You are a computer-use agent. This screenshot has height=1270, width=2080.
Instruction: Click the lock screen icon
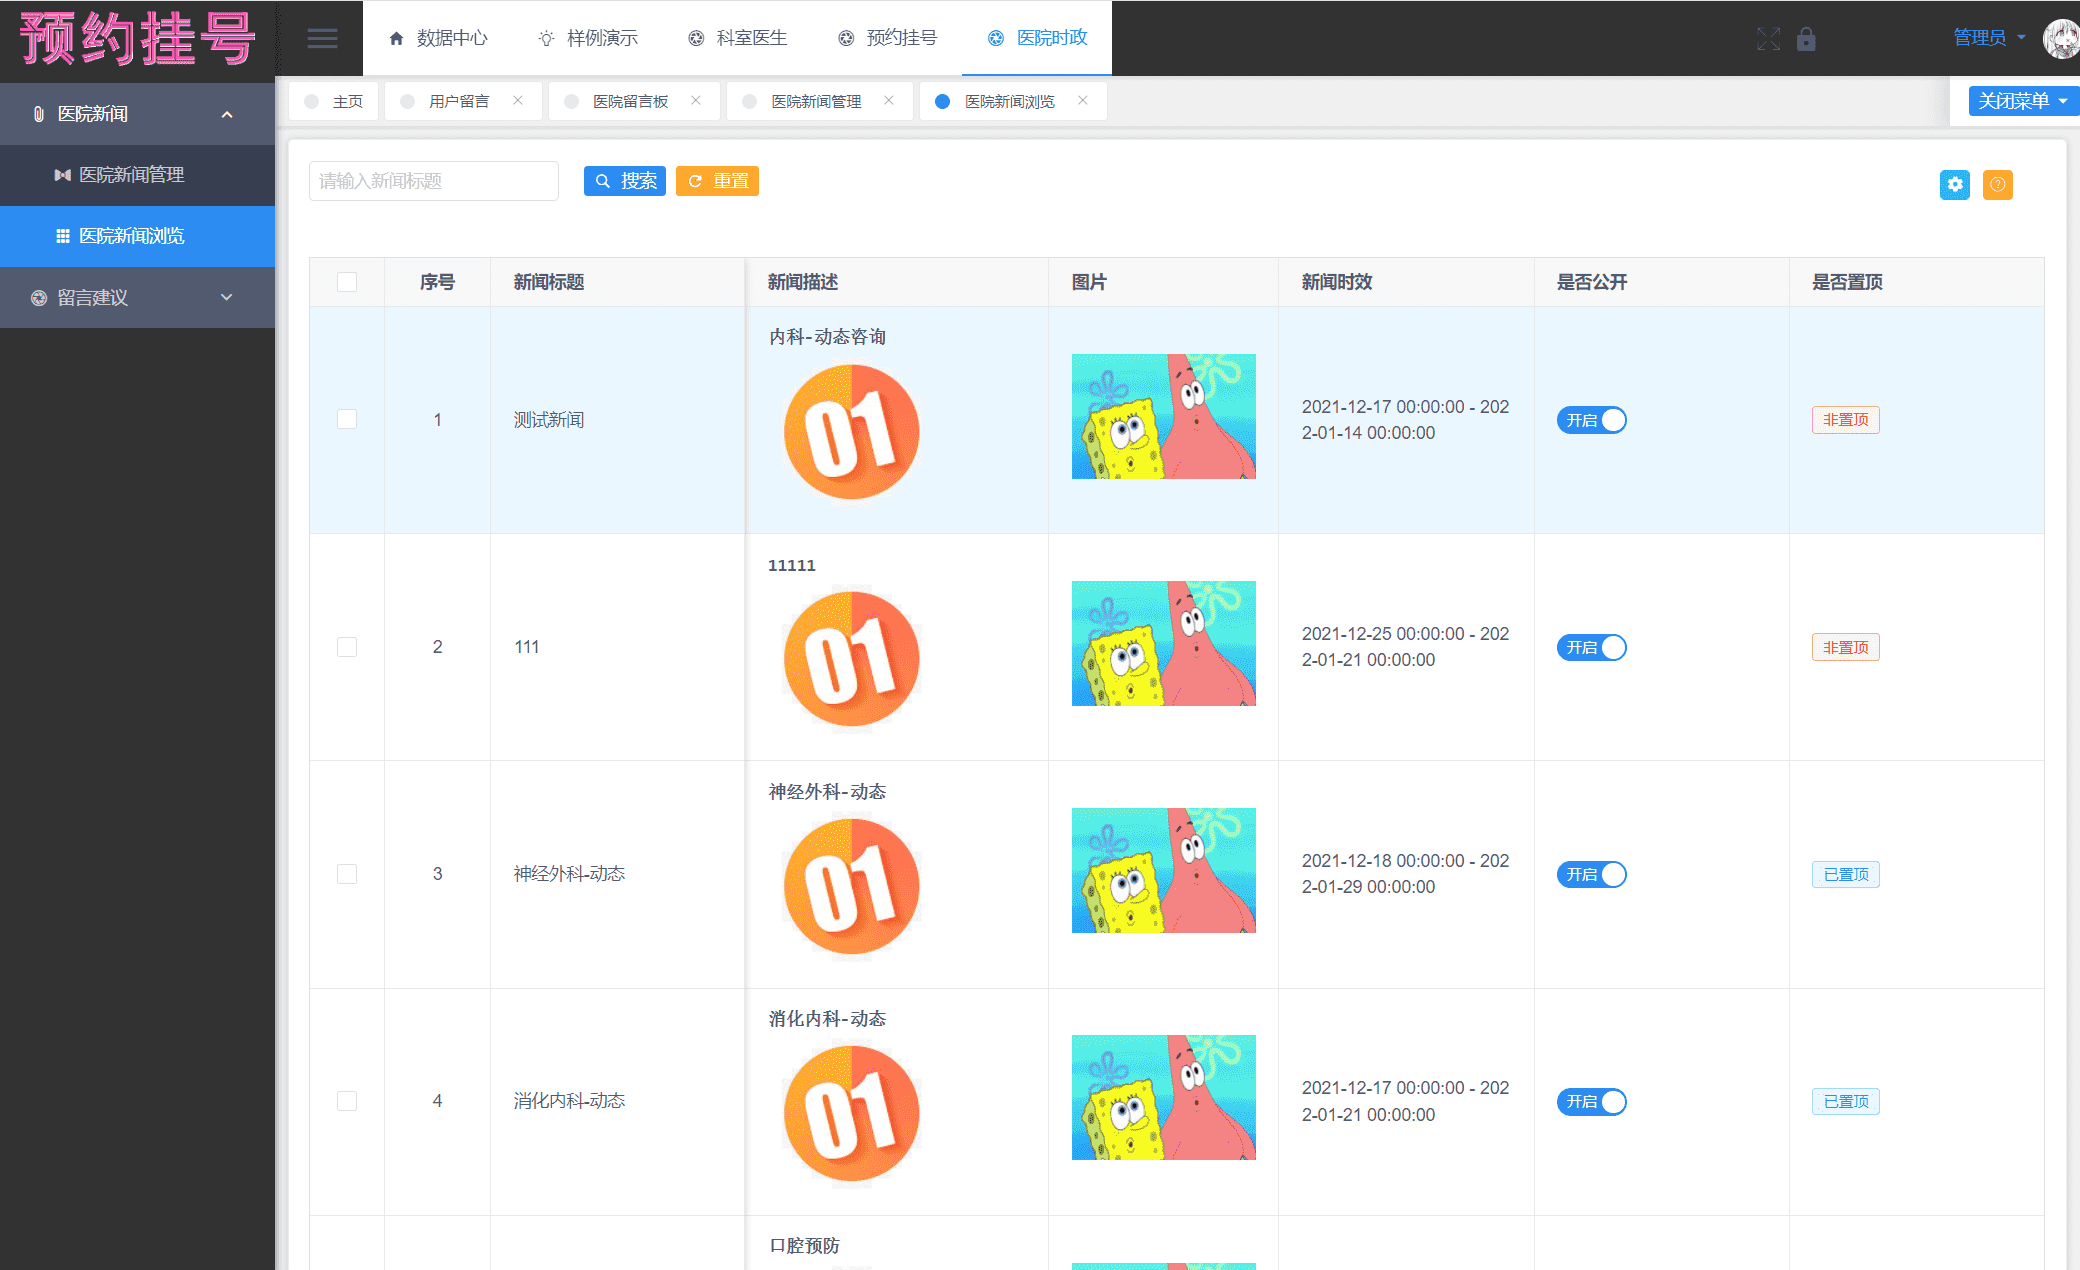[x=1806, y=39]
